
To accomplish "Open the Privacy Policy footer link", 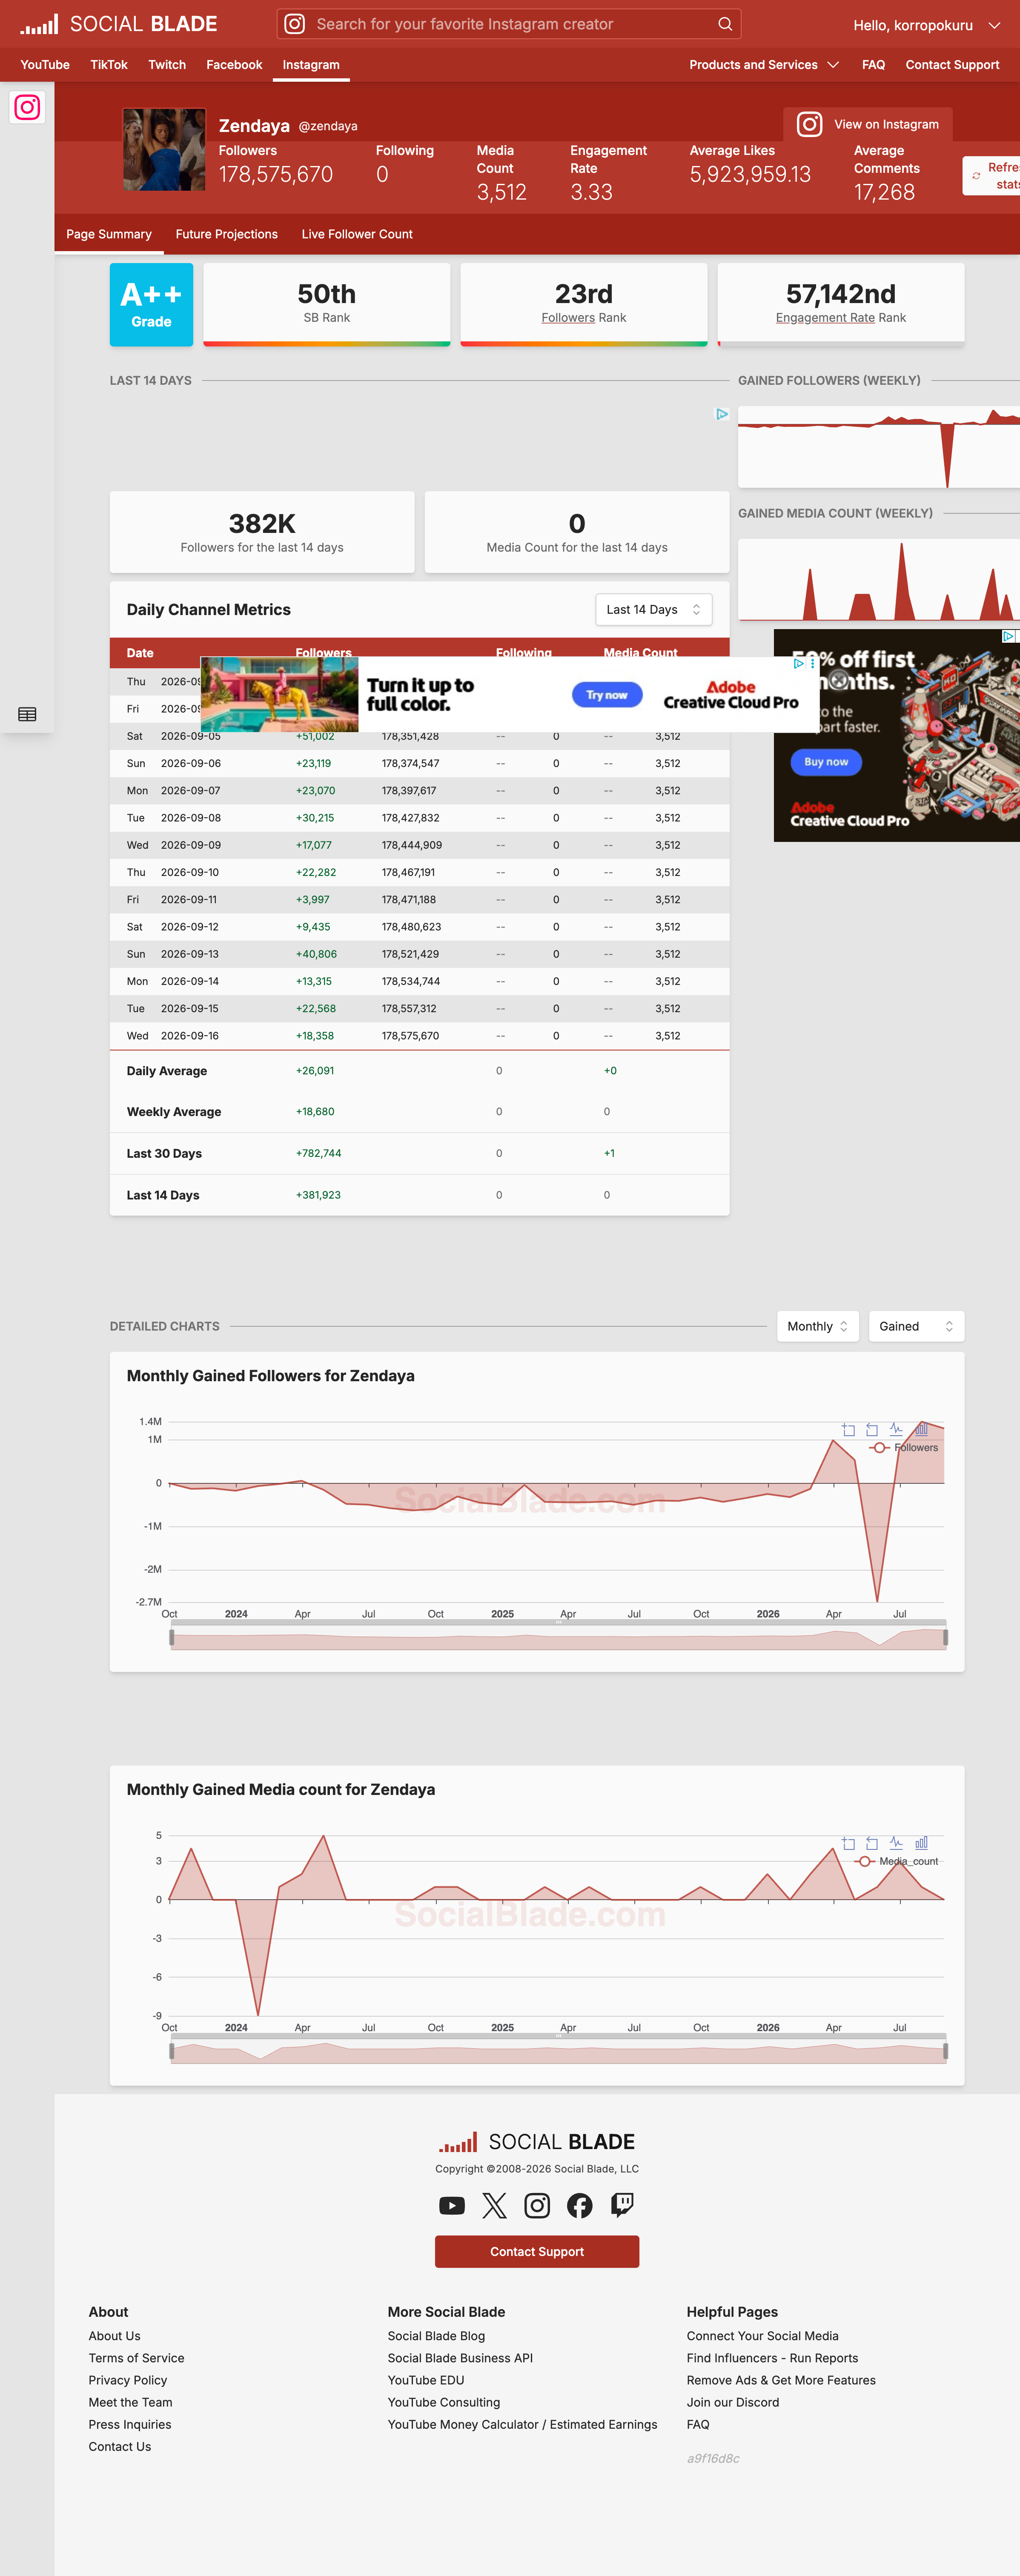I will pos(128,2380).
